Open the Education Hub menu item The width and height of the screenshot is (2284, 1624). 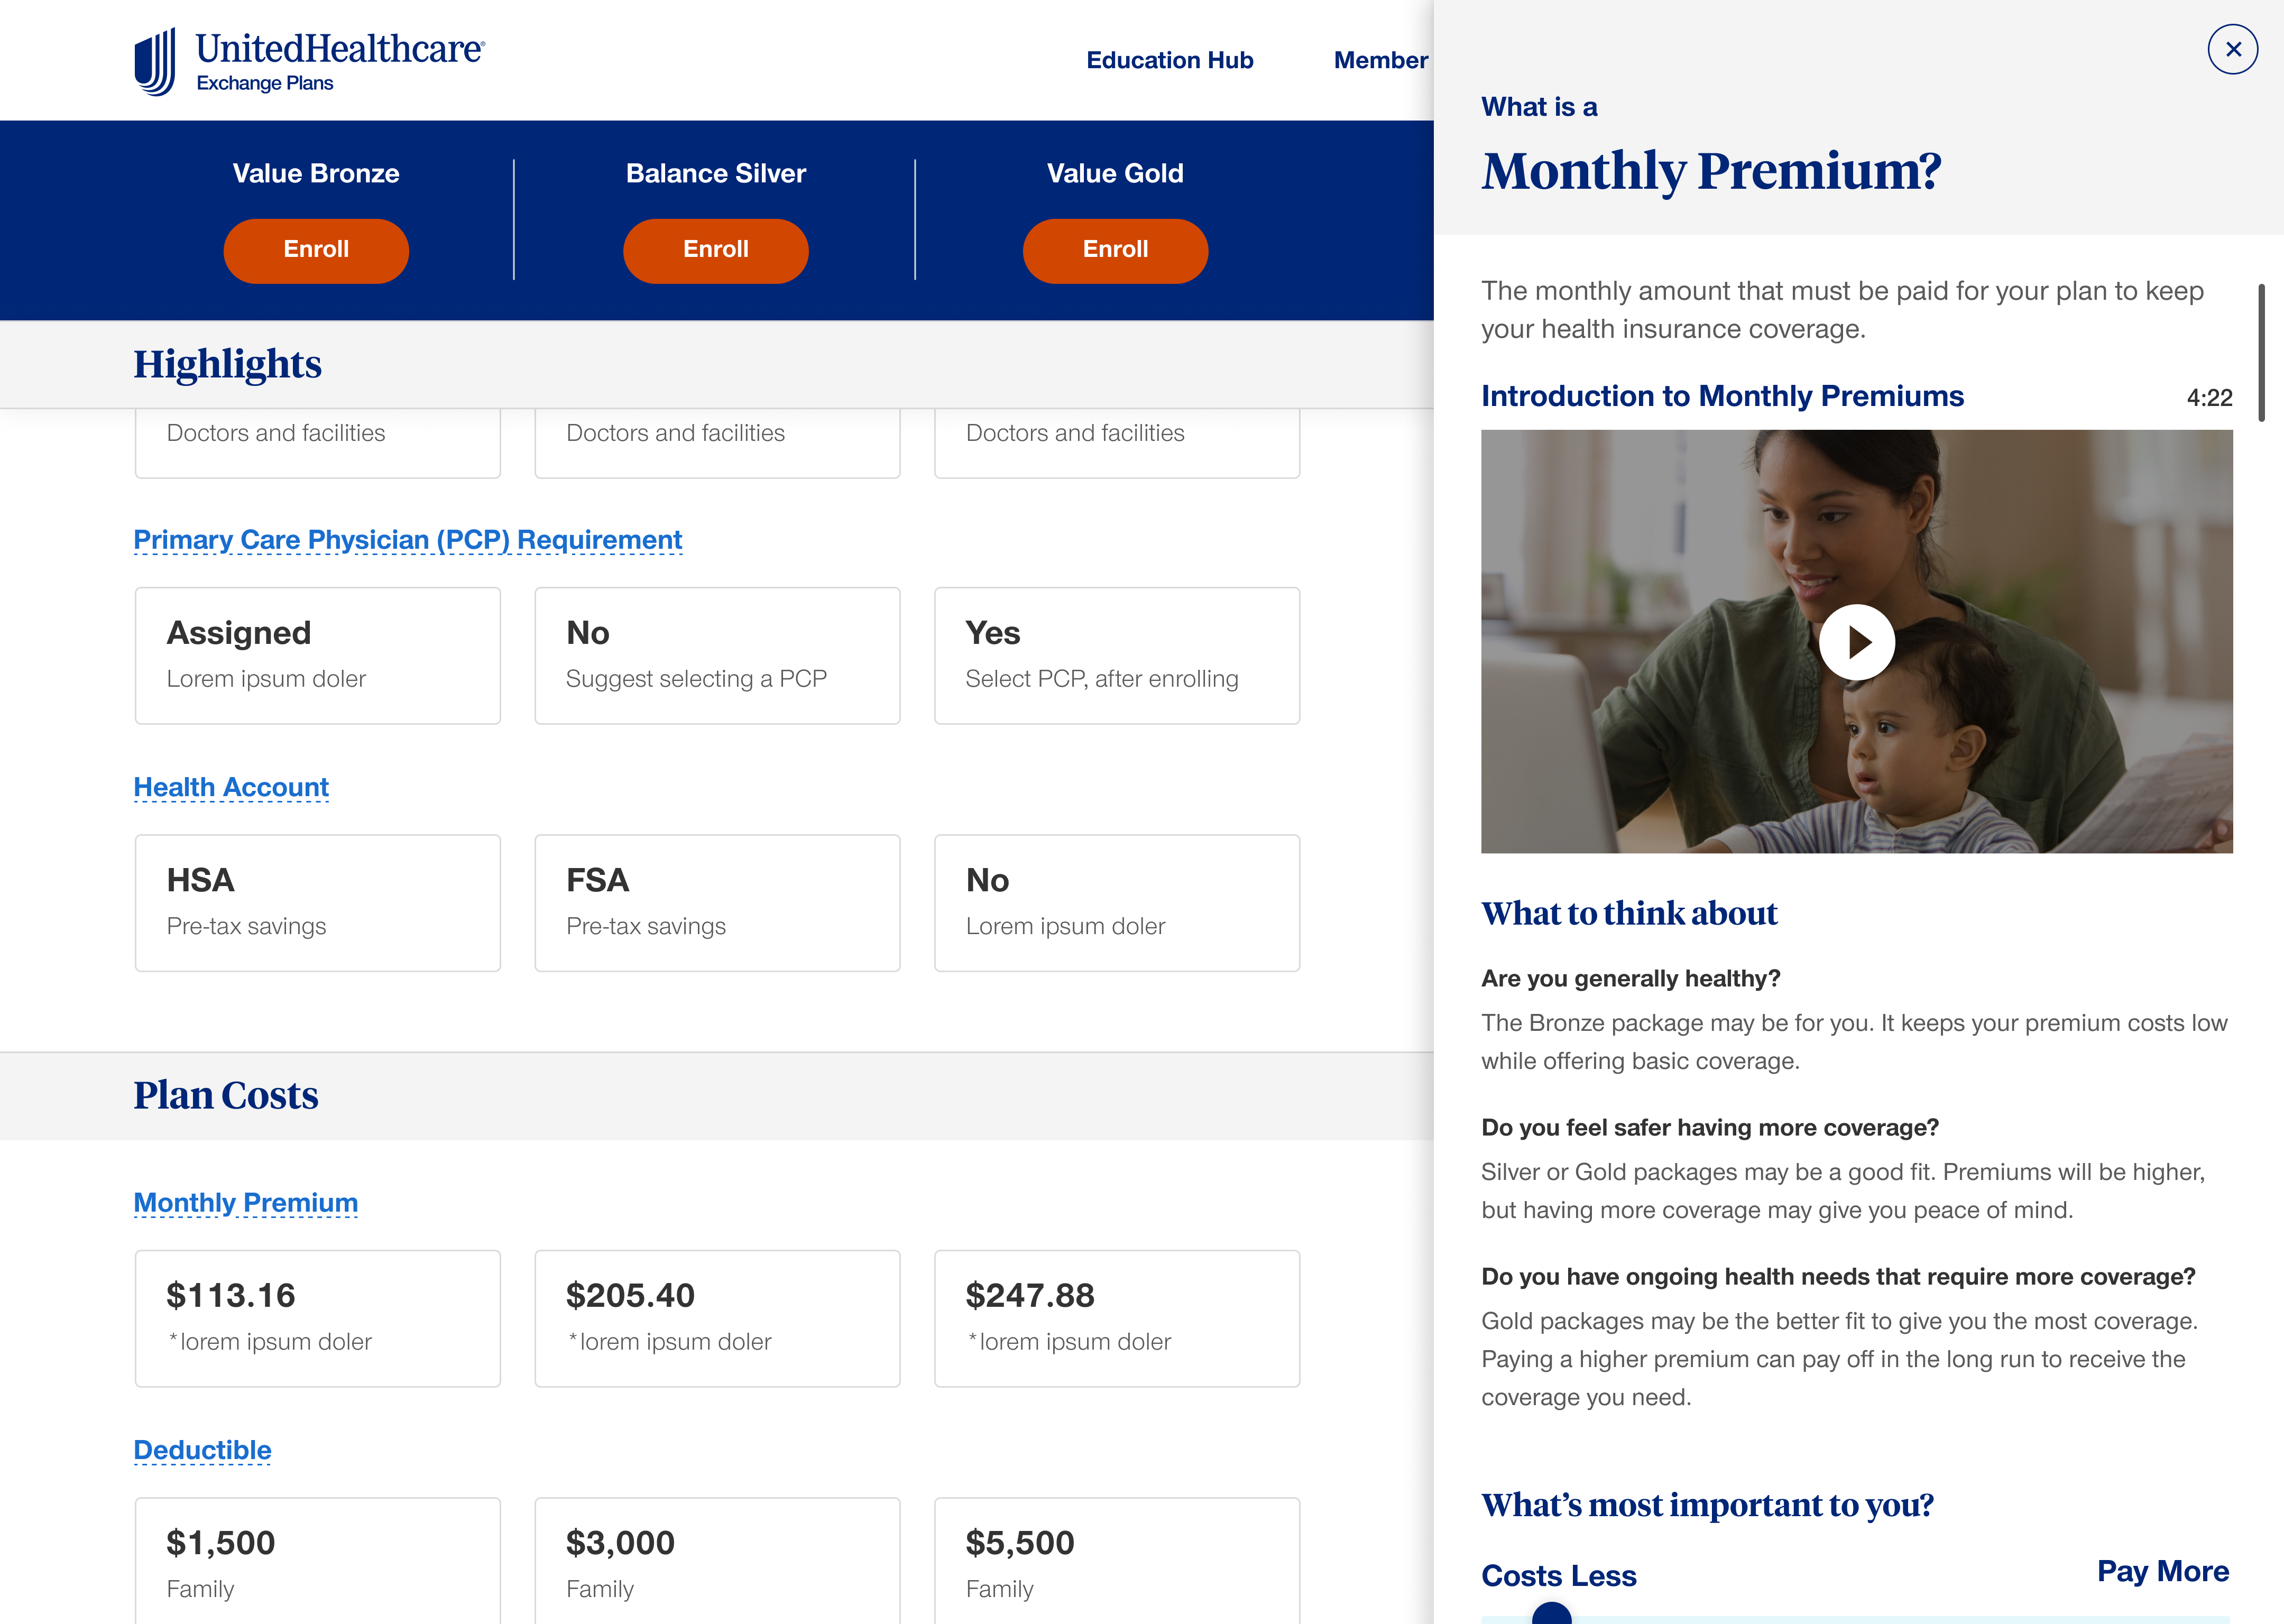tap(1169, 60)
